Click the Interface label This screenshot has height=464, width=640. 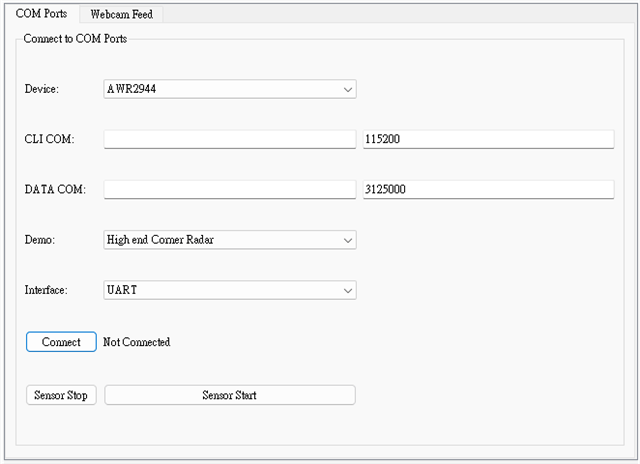tap(47, 291)
